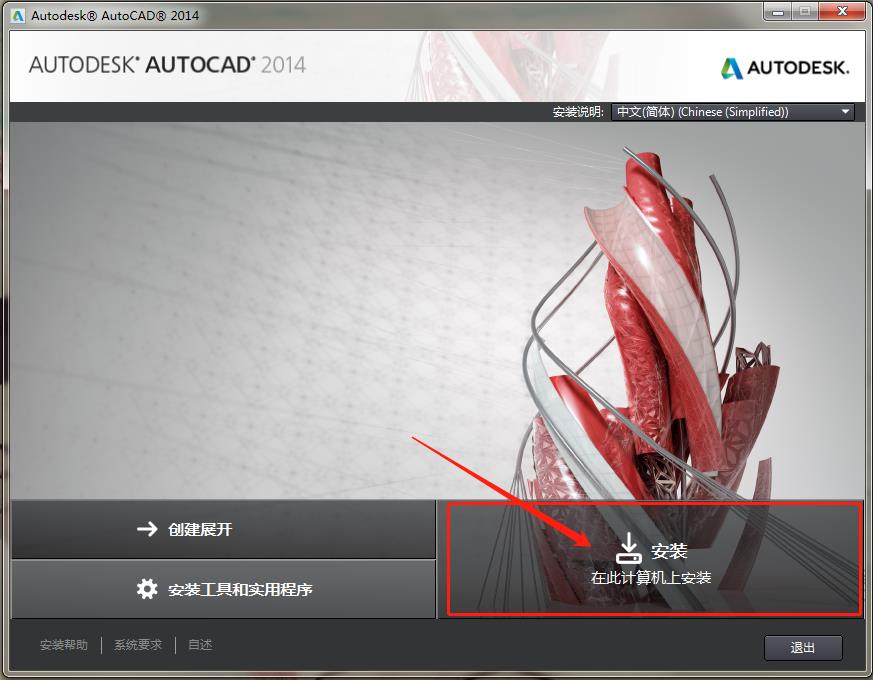Click the Autodesk logo in header
This screenshot has width=873, height=680.
point(785,68)
